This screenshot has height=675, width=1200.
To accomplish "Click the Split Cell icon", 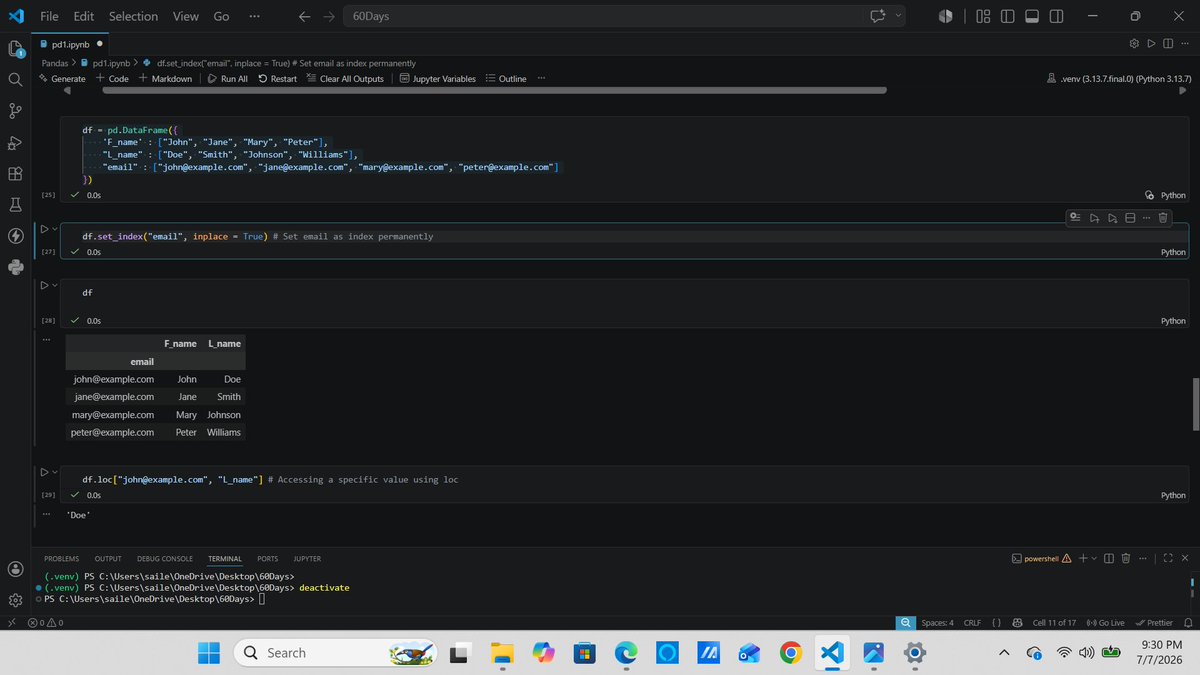I will click(x=1129, y=217).
